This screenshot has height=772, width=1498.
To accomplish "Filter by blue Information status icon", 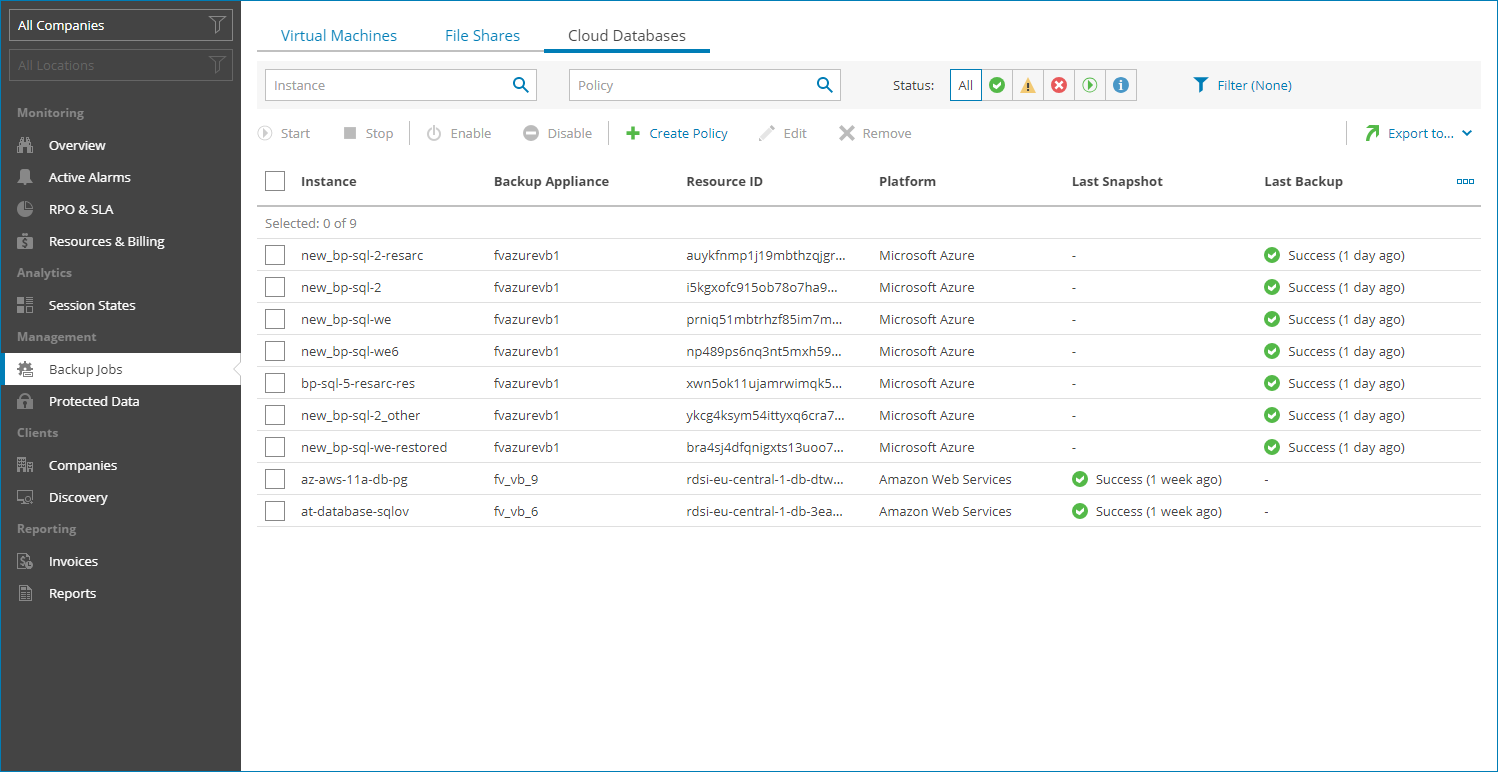I will point(1121,86).
